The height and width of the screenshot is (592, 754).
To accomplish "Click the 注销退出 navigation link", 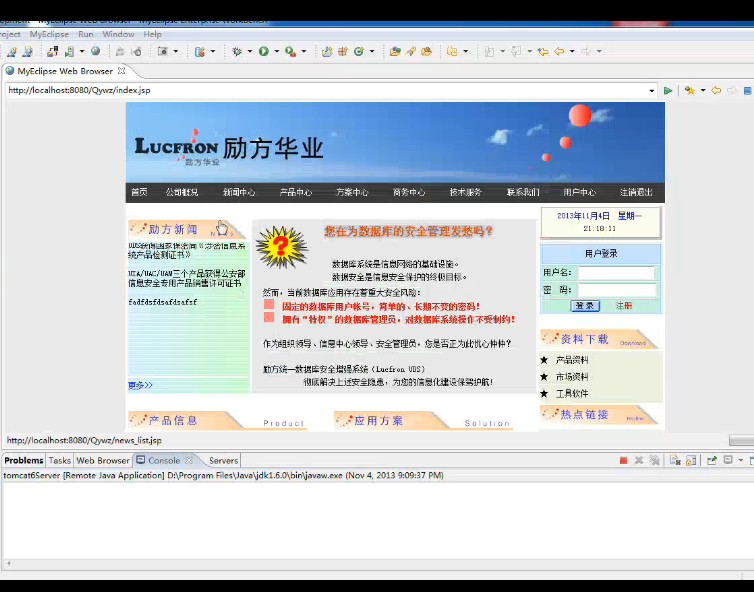I will click(636, 192).
